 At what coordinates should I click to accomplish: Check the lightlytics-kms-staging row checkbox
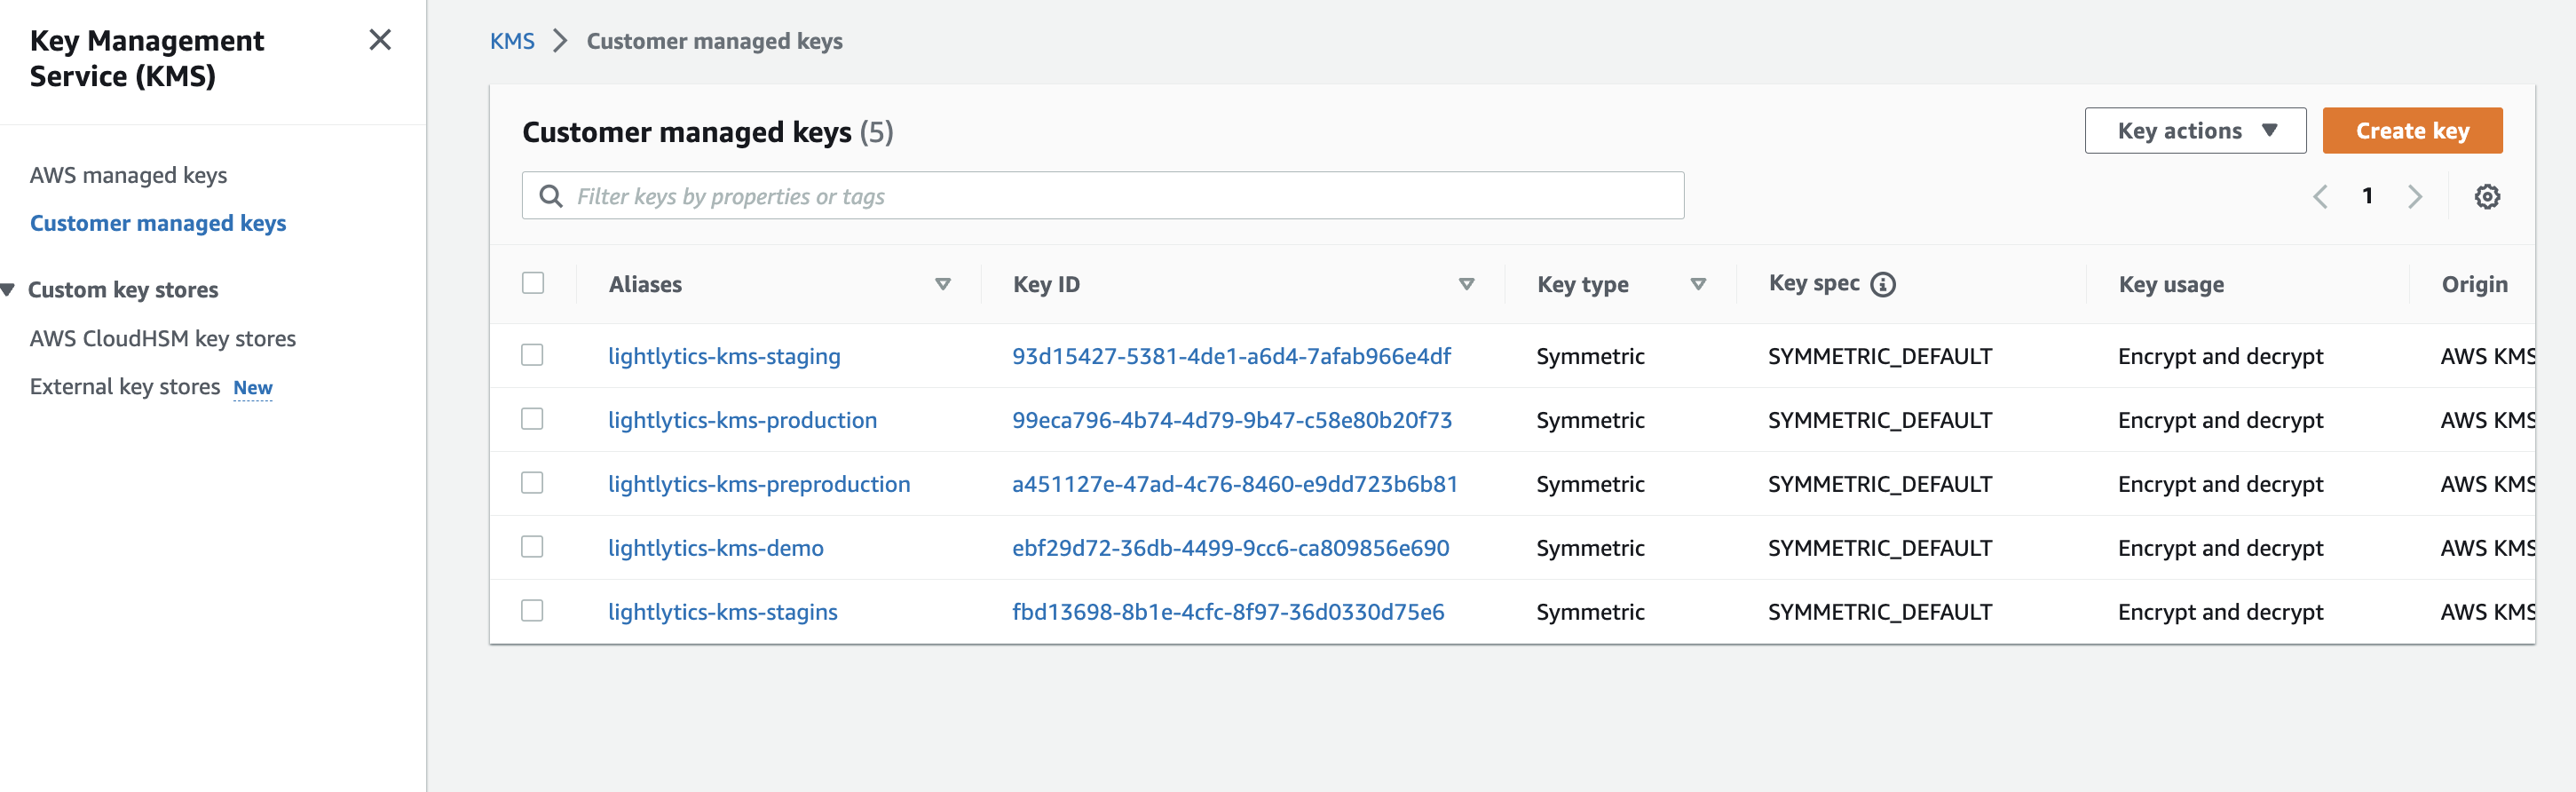pos(532,356)
